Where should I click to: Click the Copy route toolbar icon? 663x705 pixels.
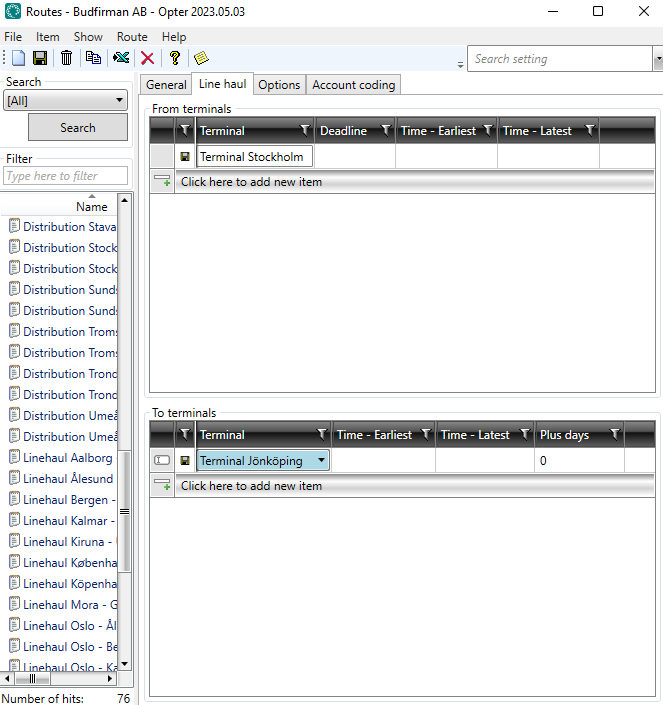coord(93,58)
